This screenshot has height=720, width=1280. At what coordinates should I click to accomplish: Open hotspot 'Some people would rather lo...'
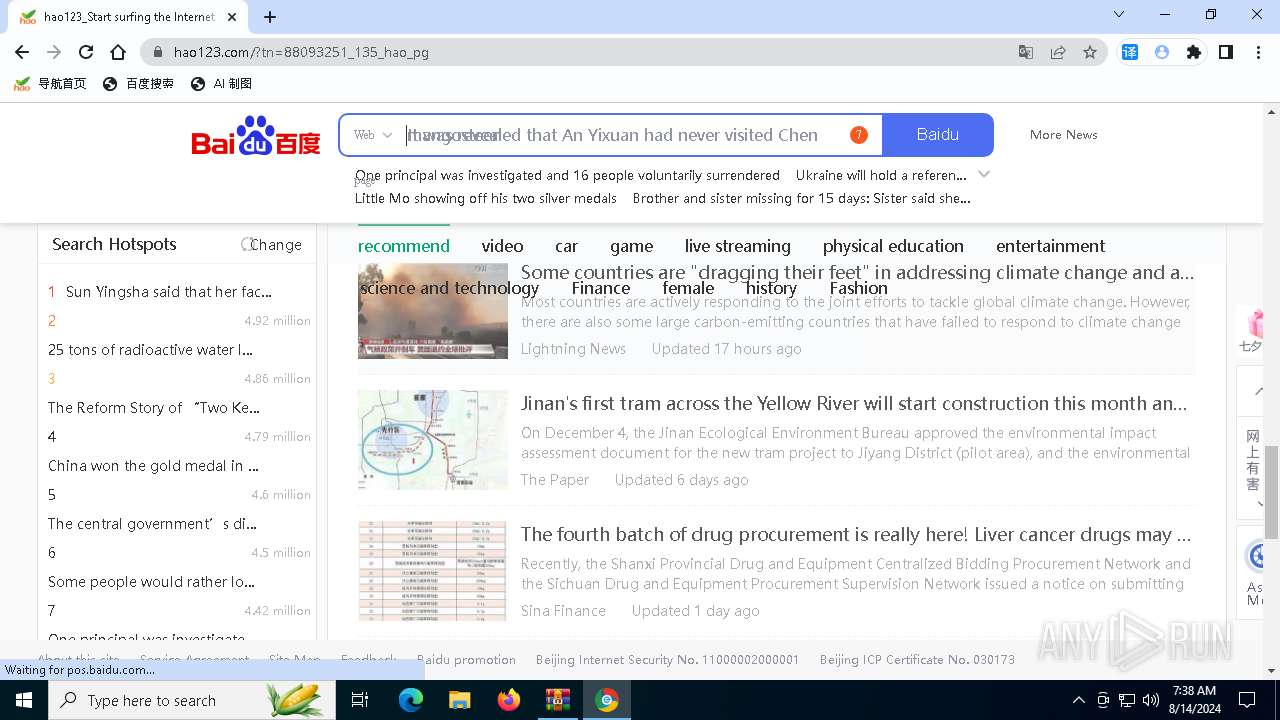[x=151, y=582]
